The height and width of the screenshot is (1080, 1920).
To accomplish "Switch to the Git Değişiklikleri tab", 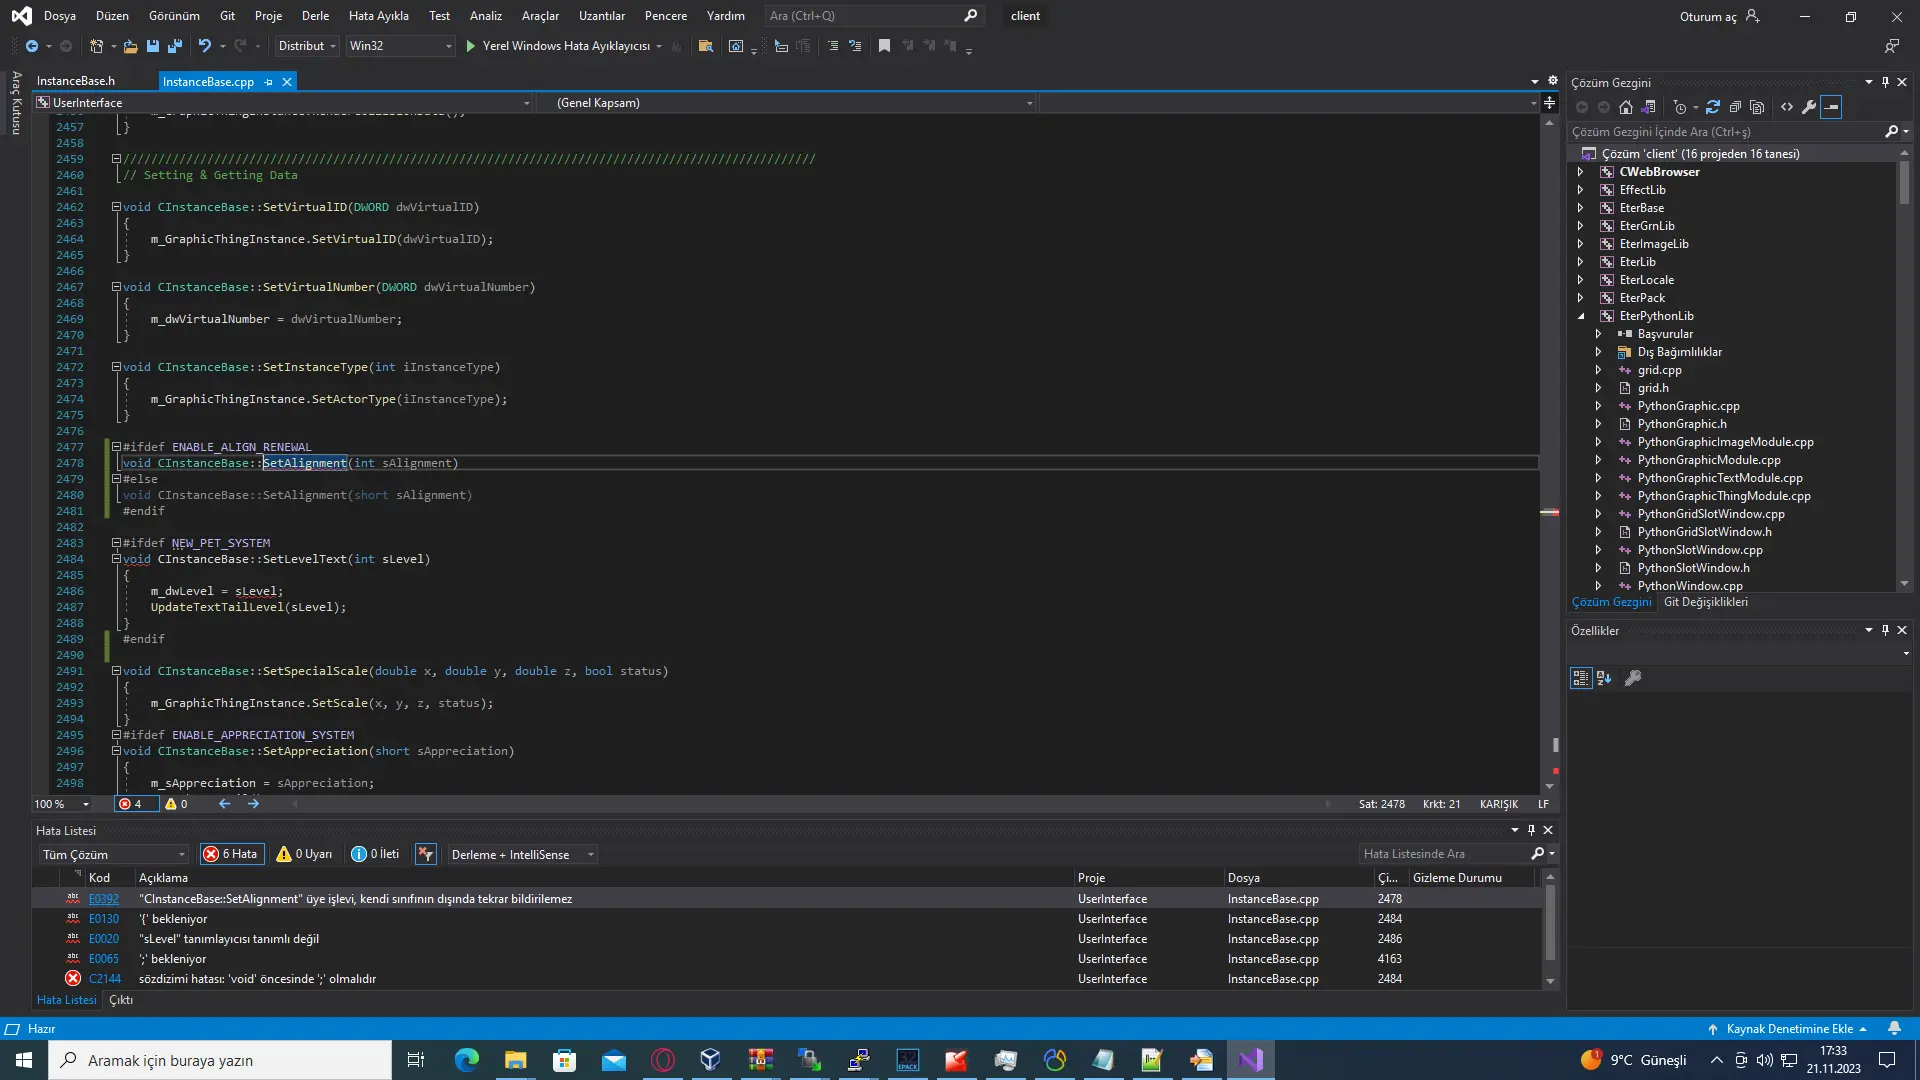I will tap(1706, 602).
